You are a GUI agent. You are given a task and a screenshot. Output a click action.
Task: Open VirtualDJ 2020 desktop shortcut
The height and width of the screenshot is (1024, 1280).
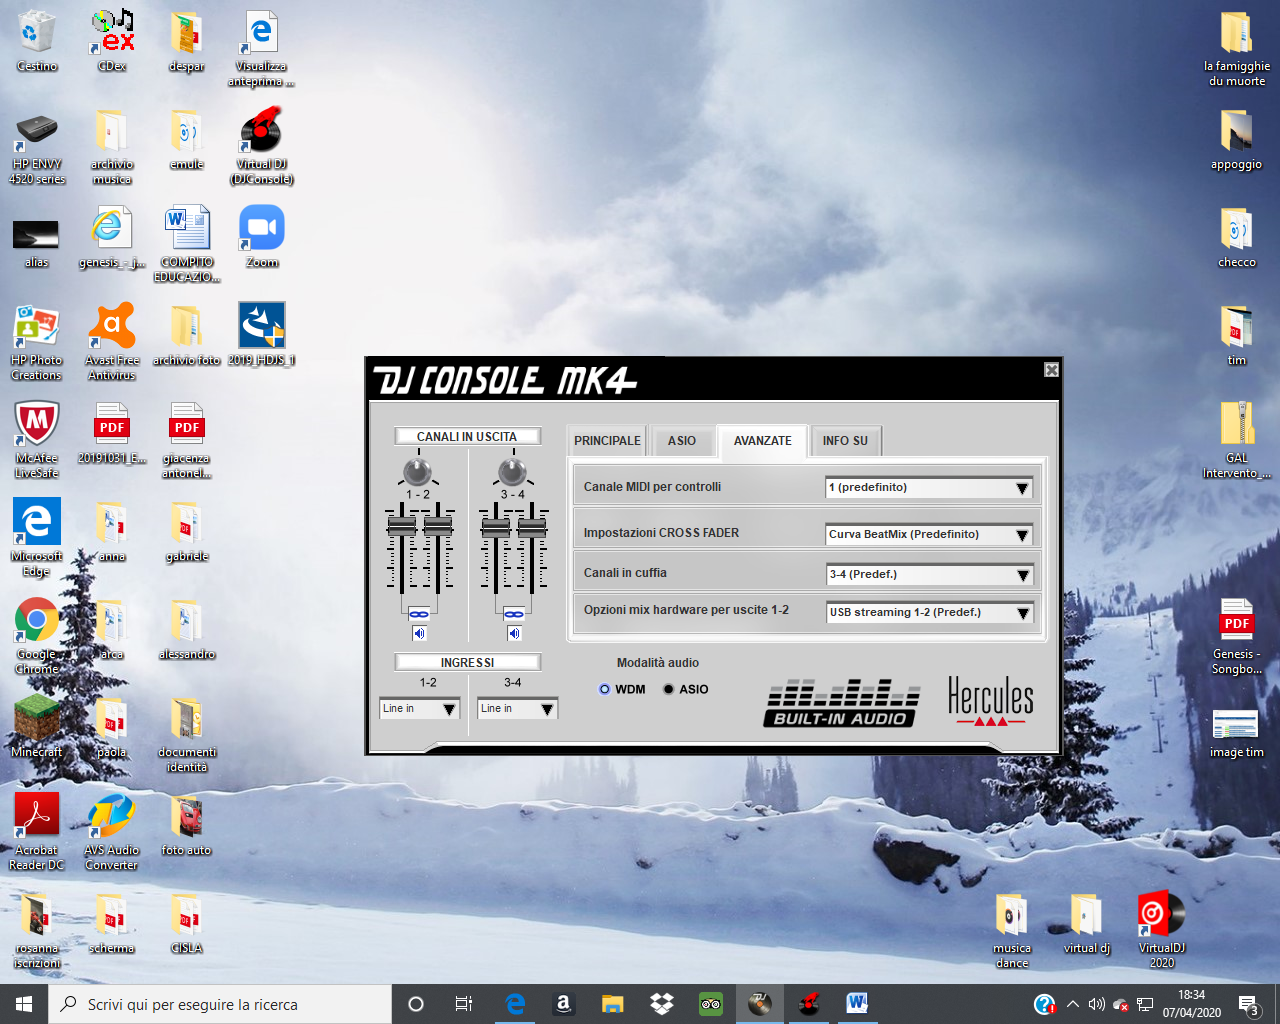click(x=1162, y=930)
